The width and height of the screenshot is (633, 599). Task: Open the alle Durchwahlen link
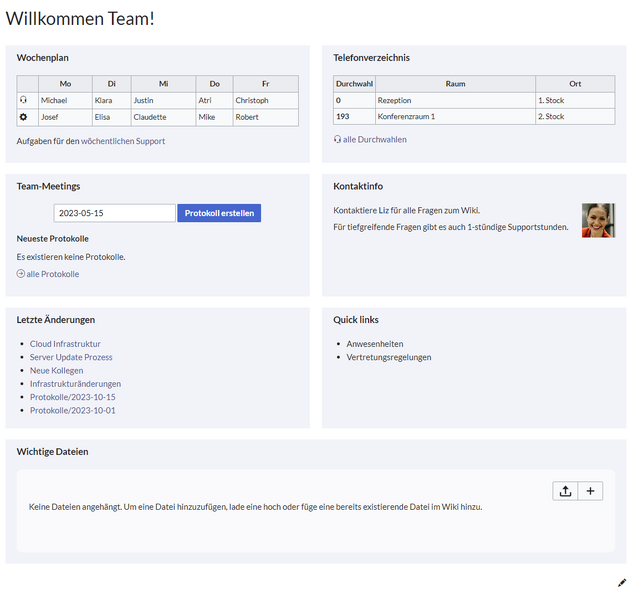(374, 140)
